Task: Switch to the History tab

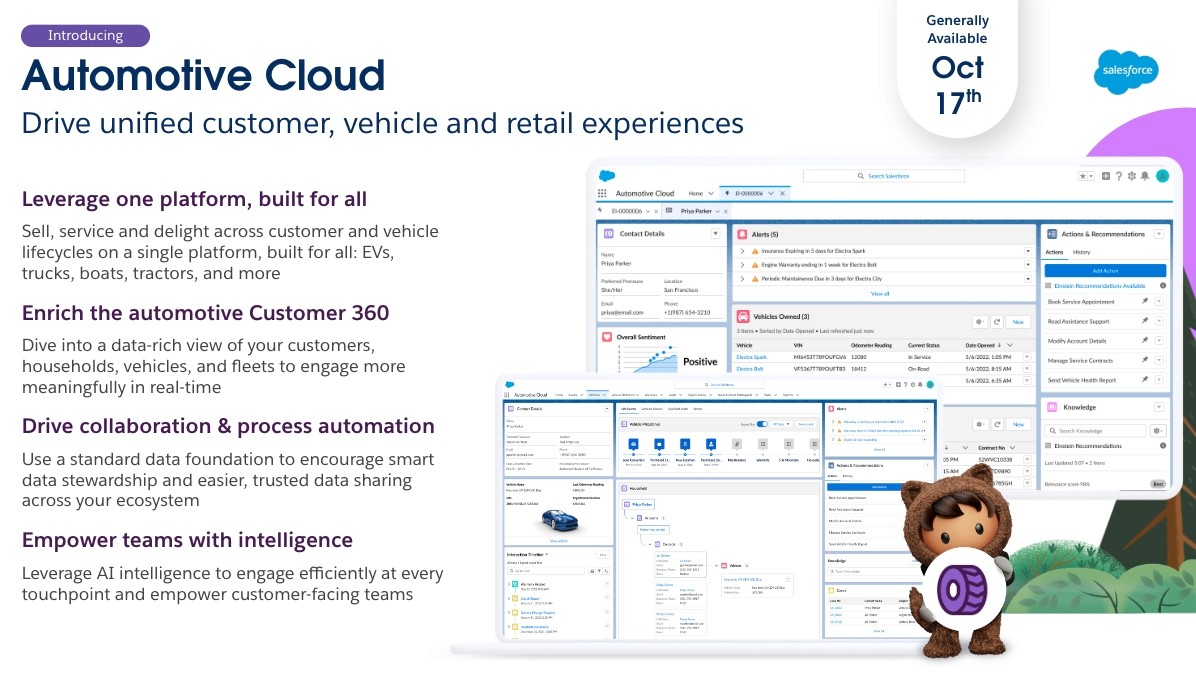Action: coord(1082,252)
